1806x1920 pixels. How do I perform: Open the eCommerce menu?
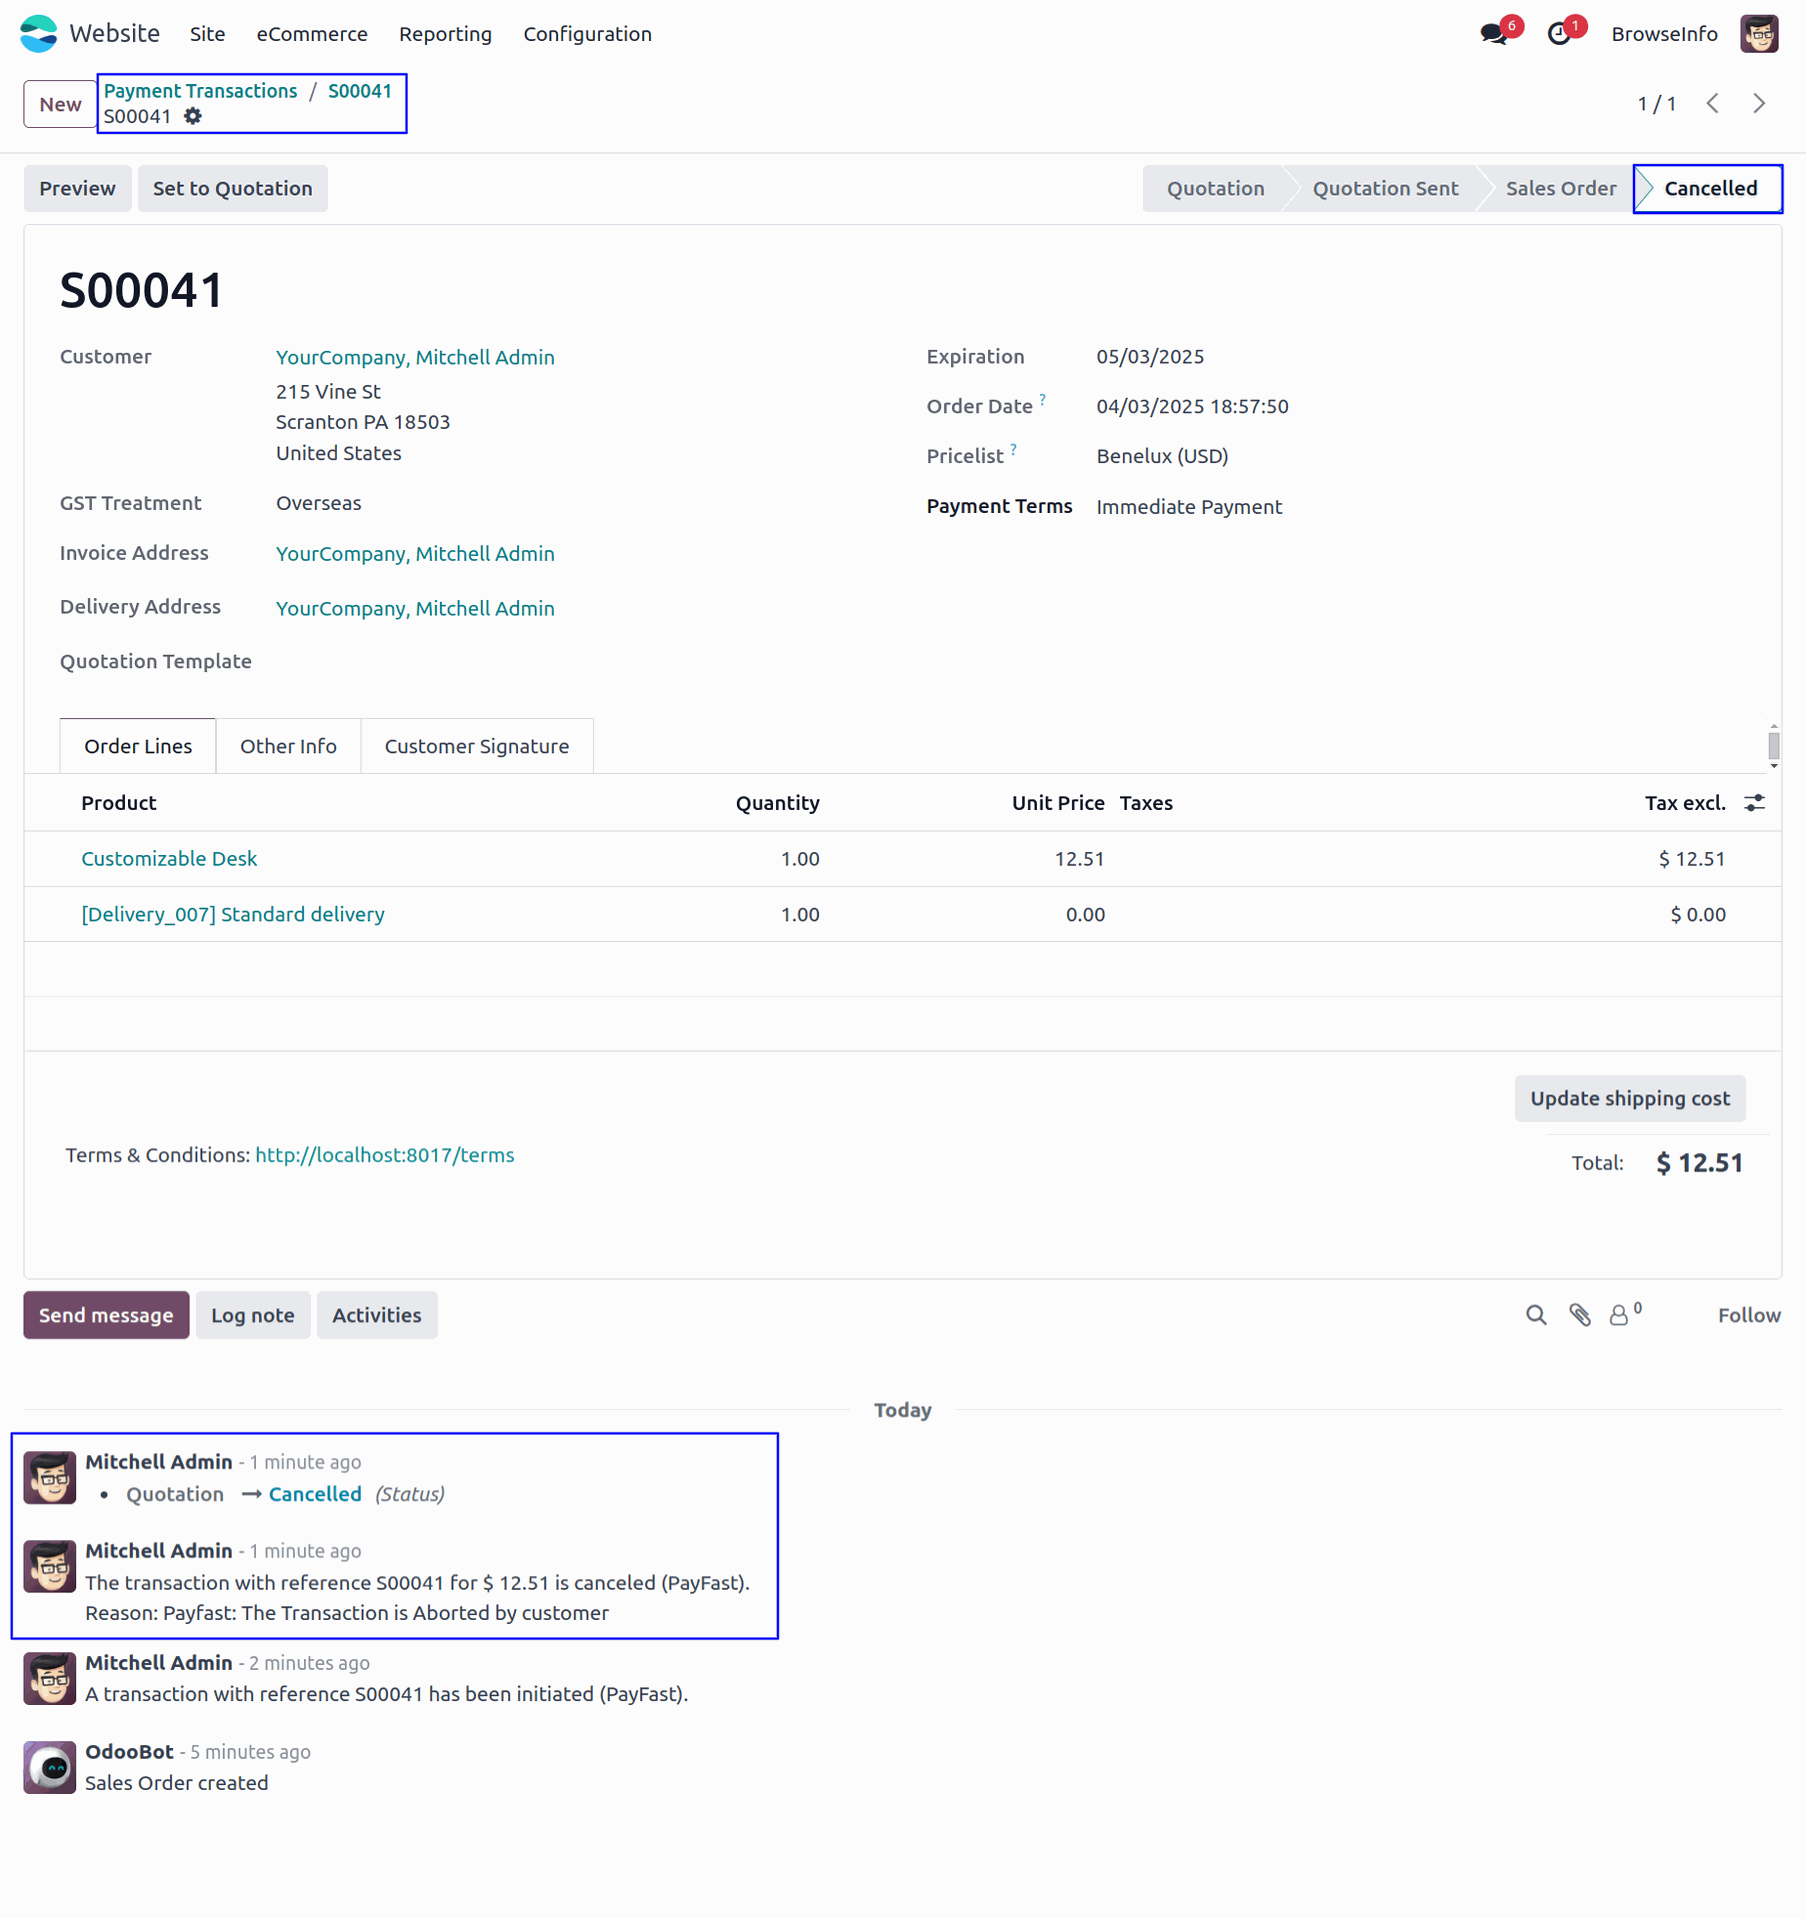click(x=312, y=34)
